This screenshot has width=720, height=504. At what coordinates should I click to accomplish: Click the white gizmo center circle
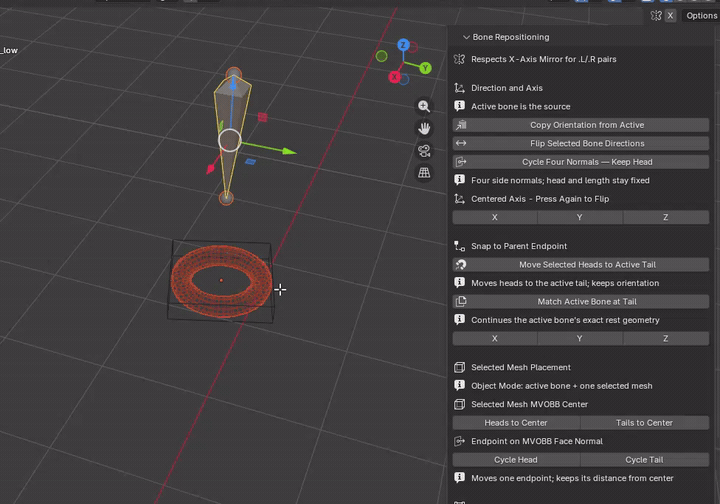click(x=230, y=140)
